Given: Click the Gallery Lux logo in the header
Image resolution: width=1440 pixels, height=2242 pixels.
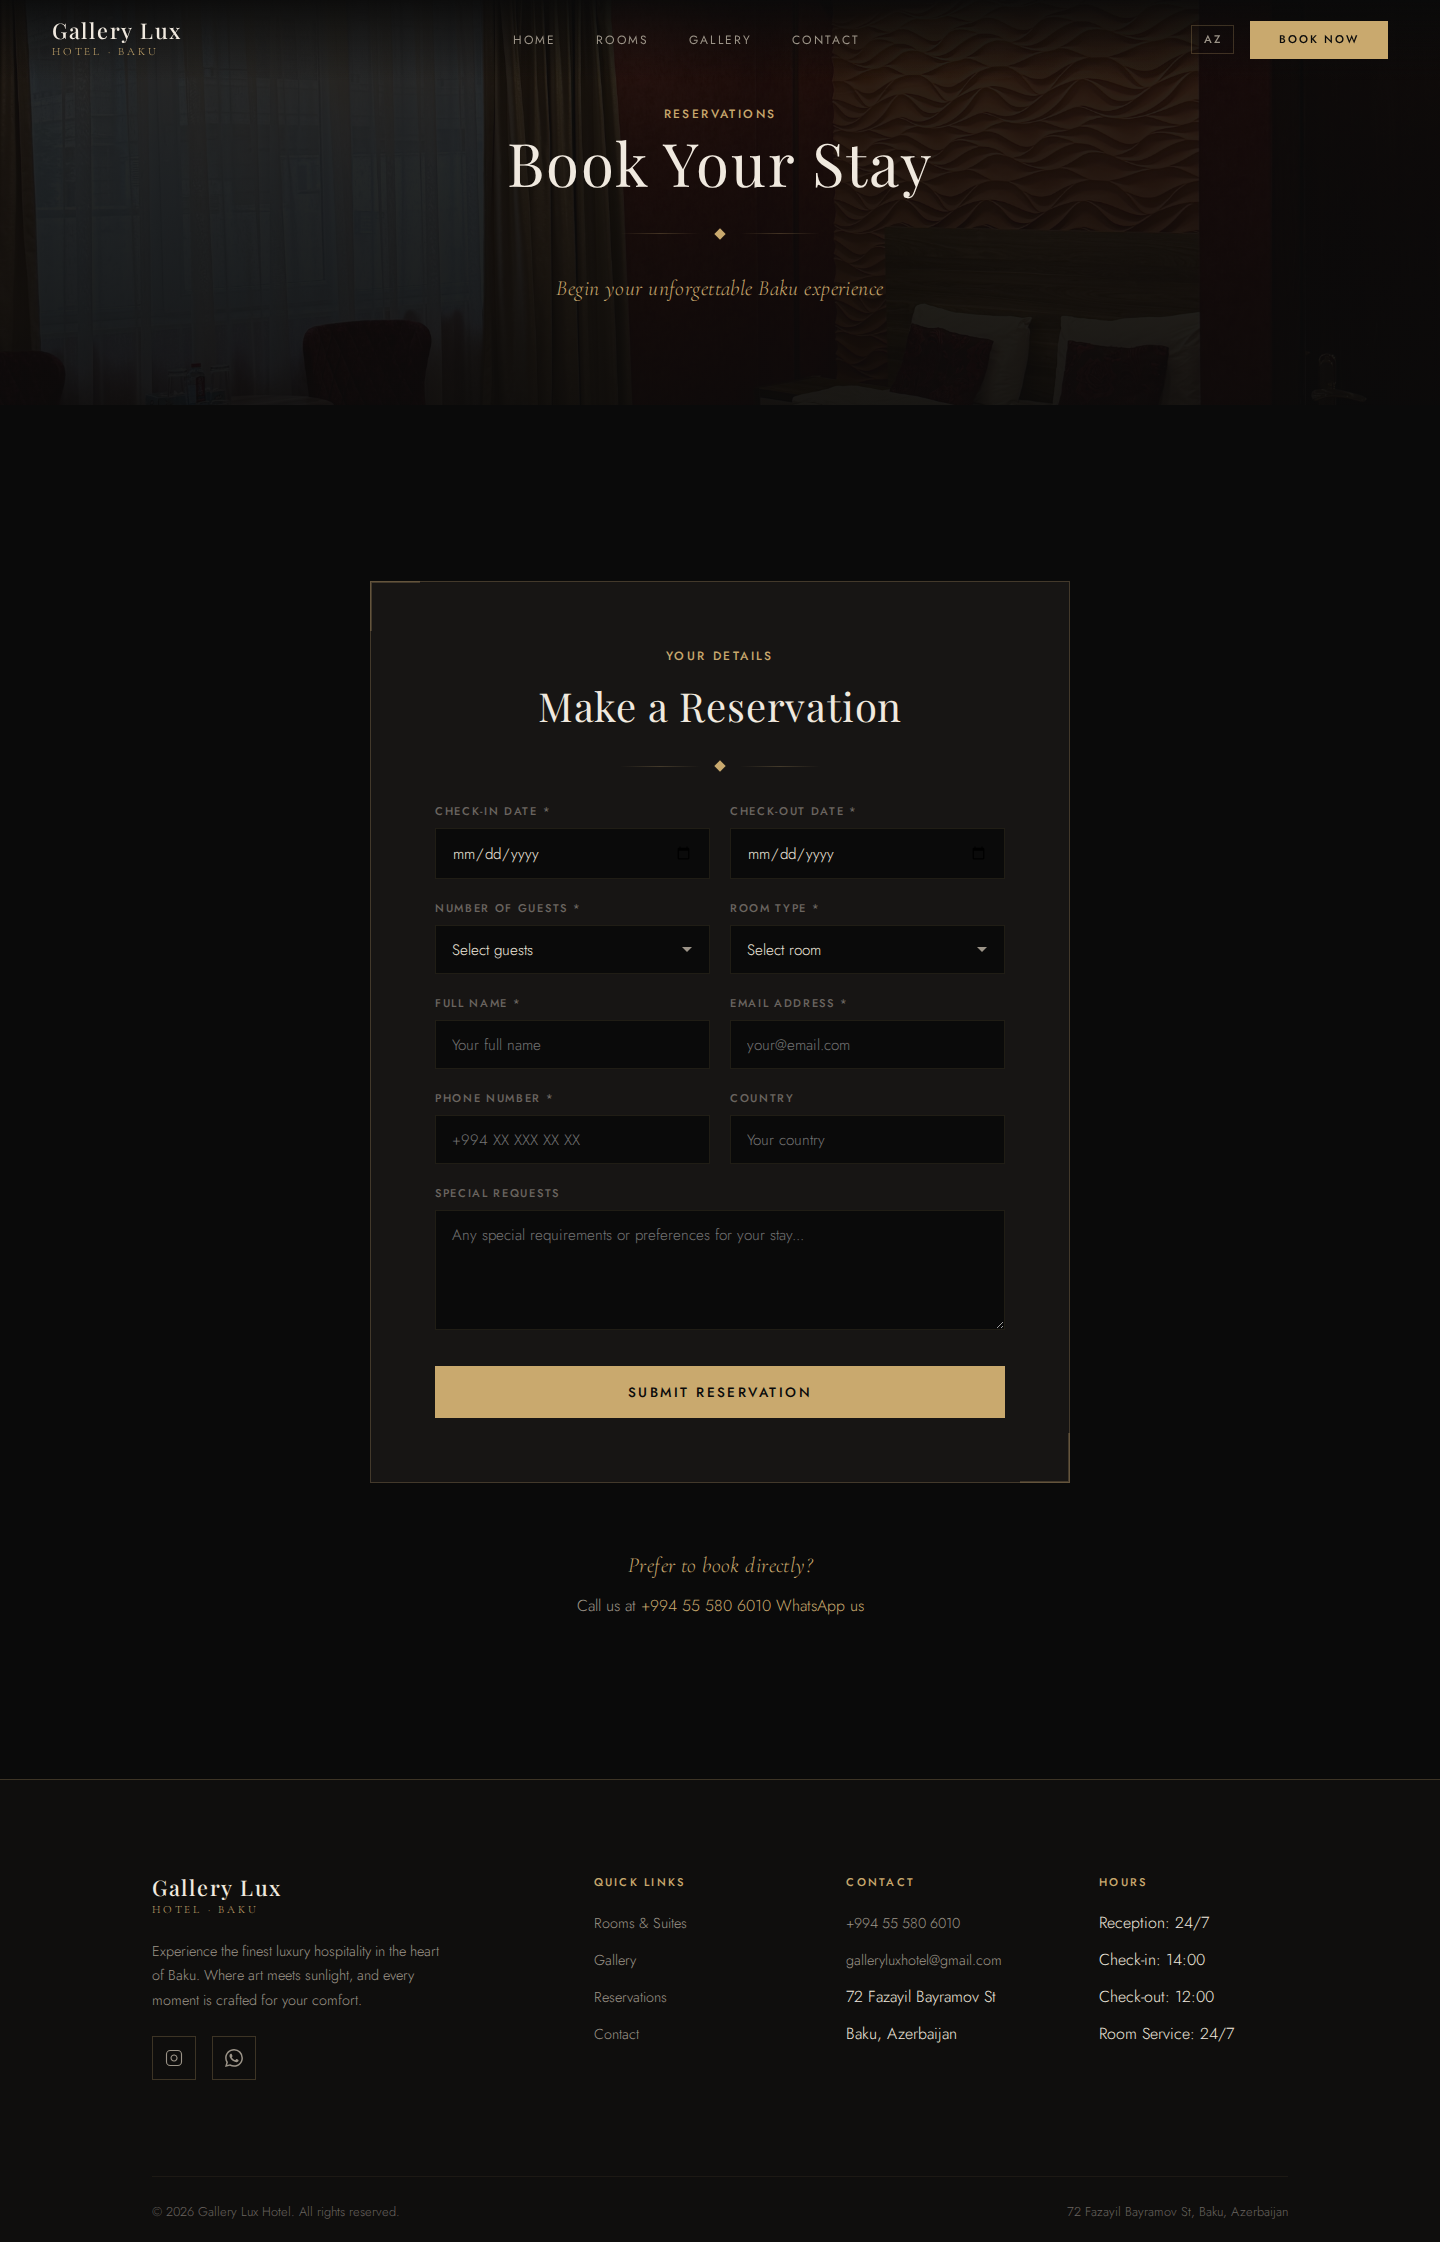Looking at the screenshot, I should pyautogui.click(x=116, y=39).
